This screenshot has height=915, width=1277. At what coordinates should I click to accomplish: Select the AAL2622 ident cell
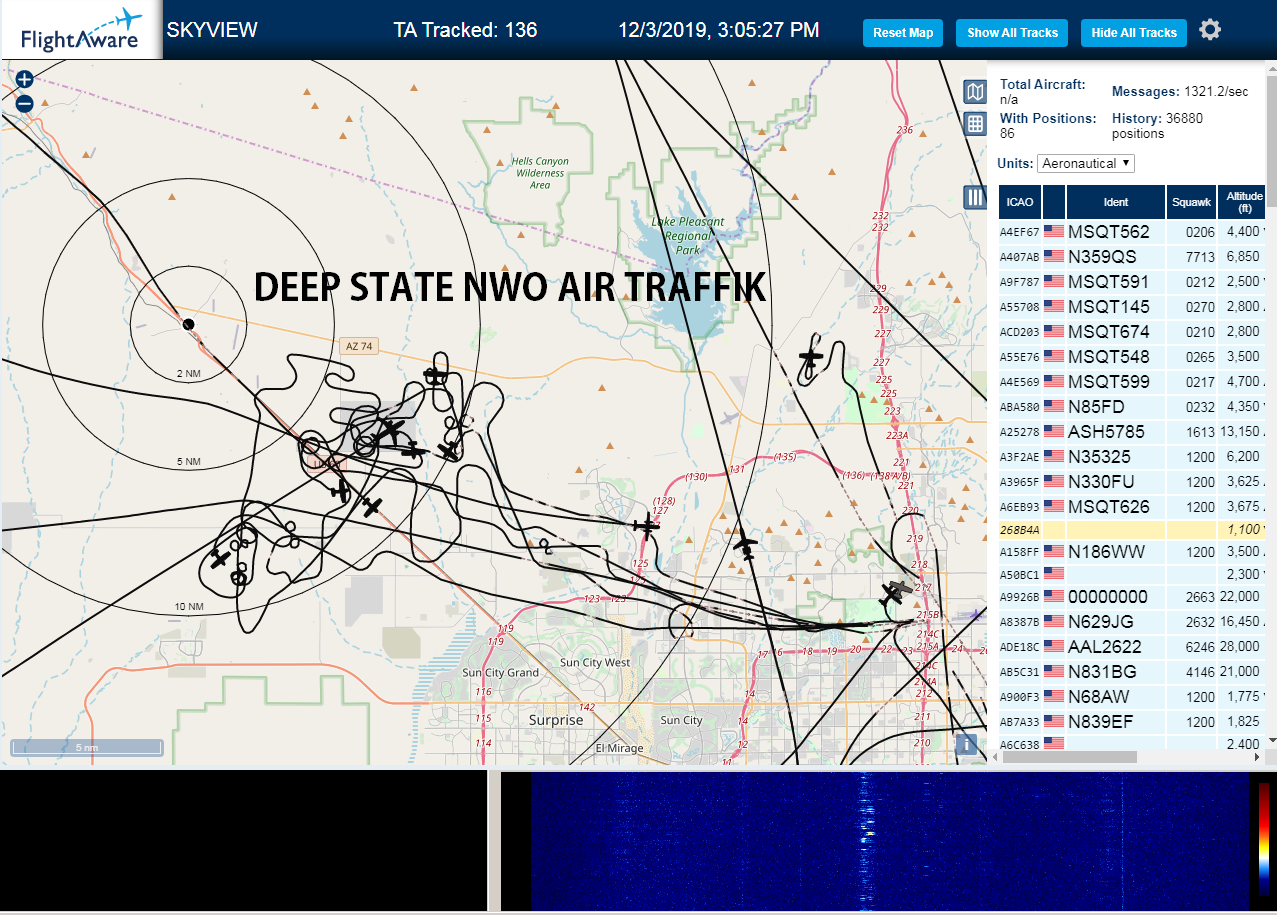click(x=1116, y=647)
